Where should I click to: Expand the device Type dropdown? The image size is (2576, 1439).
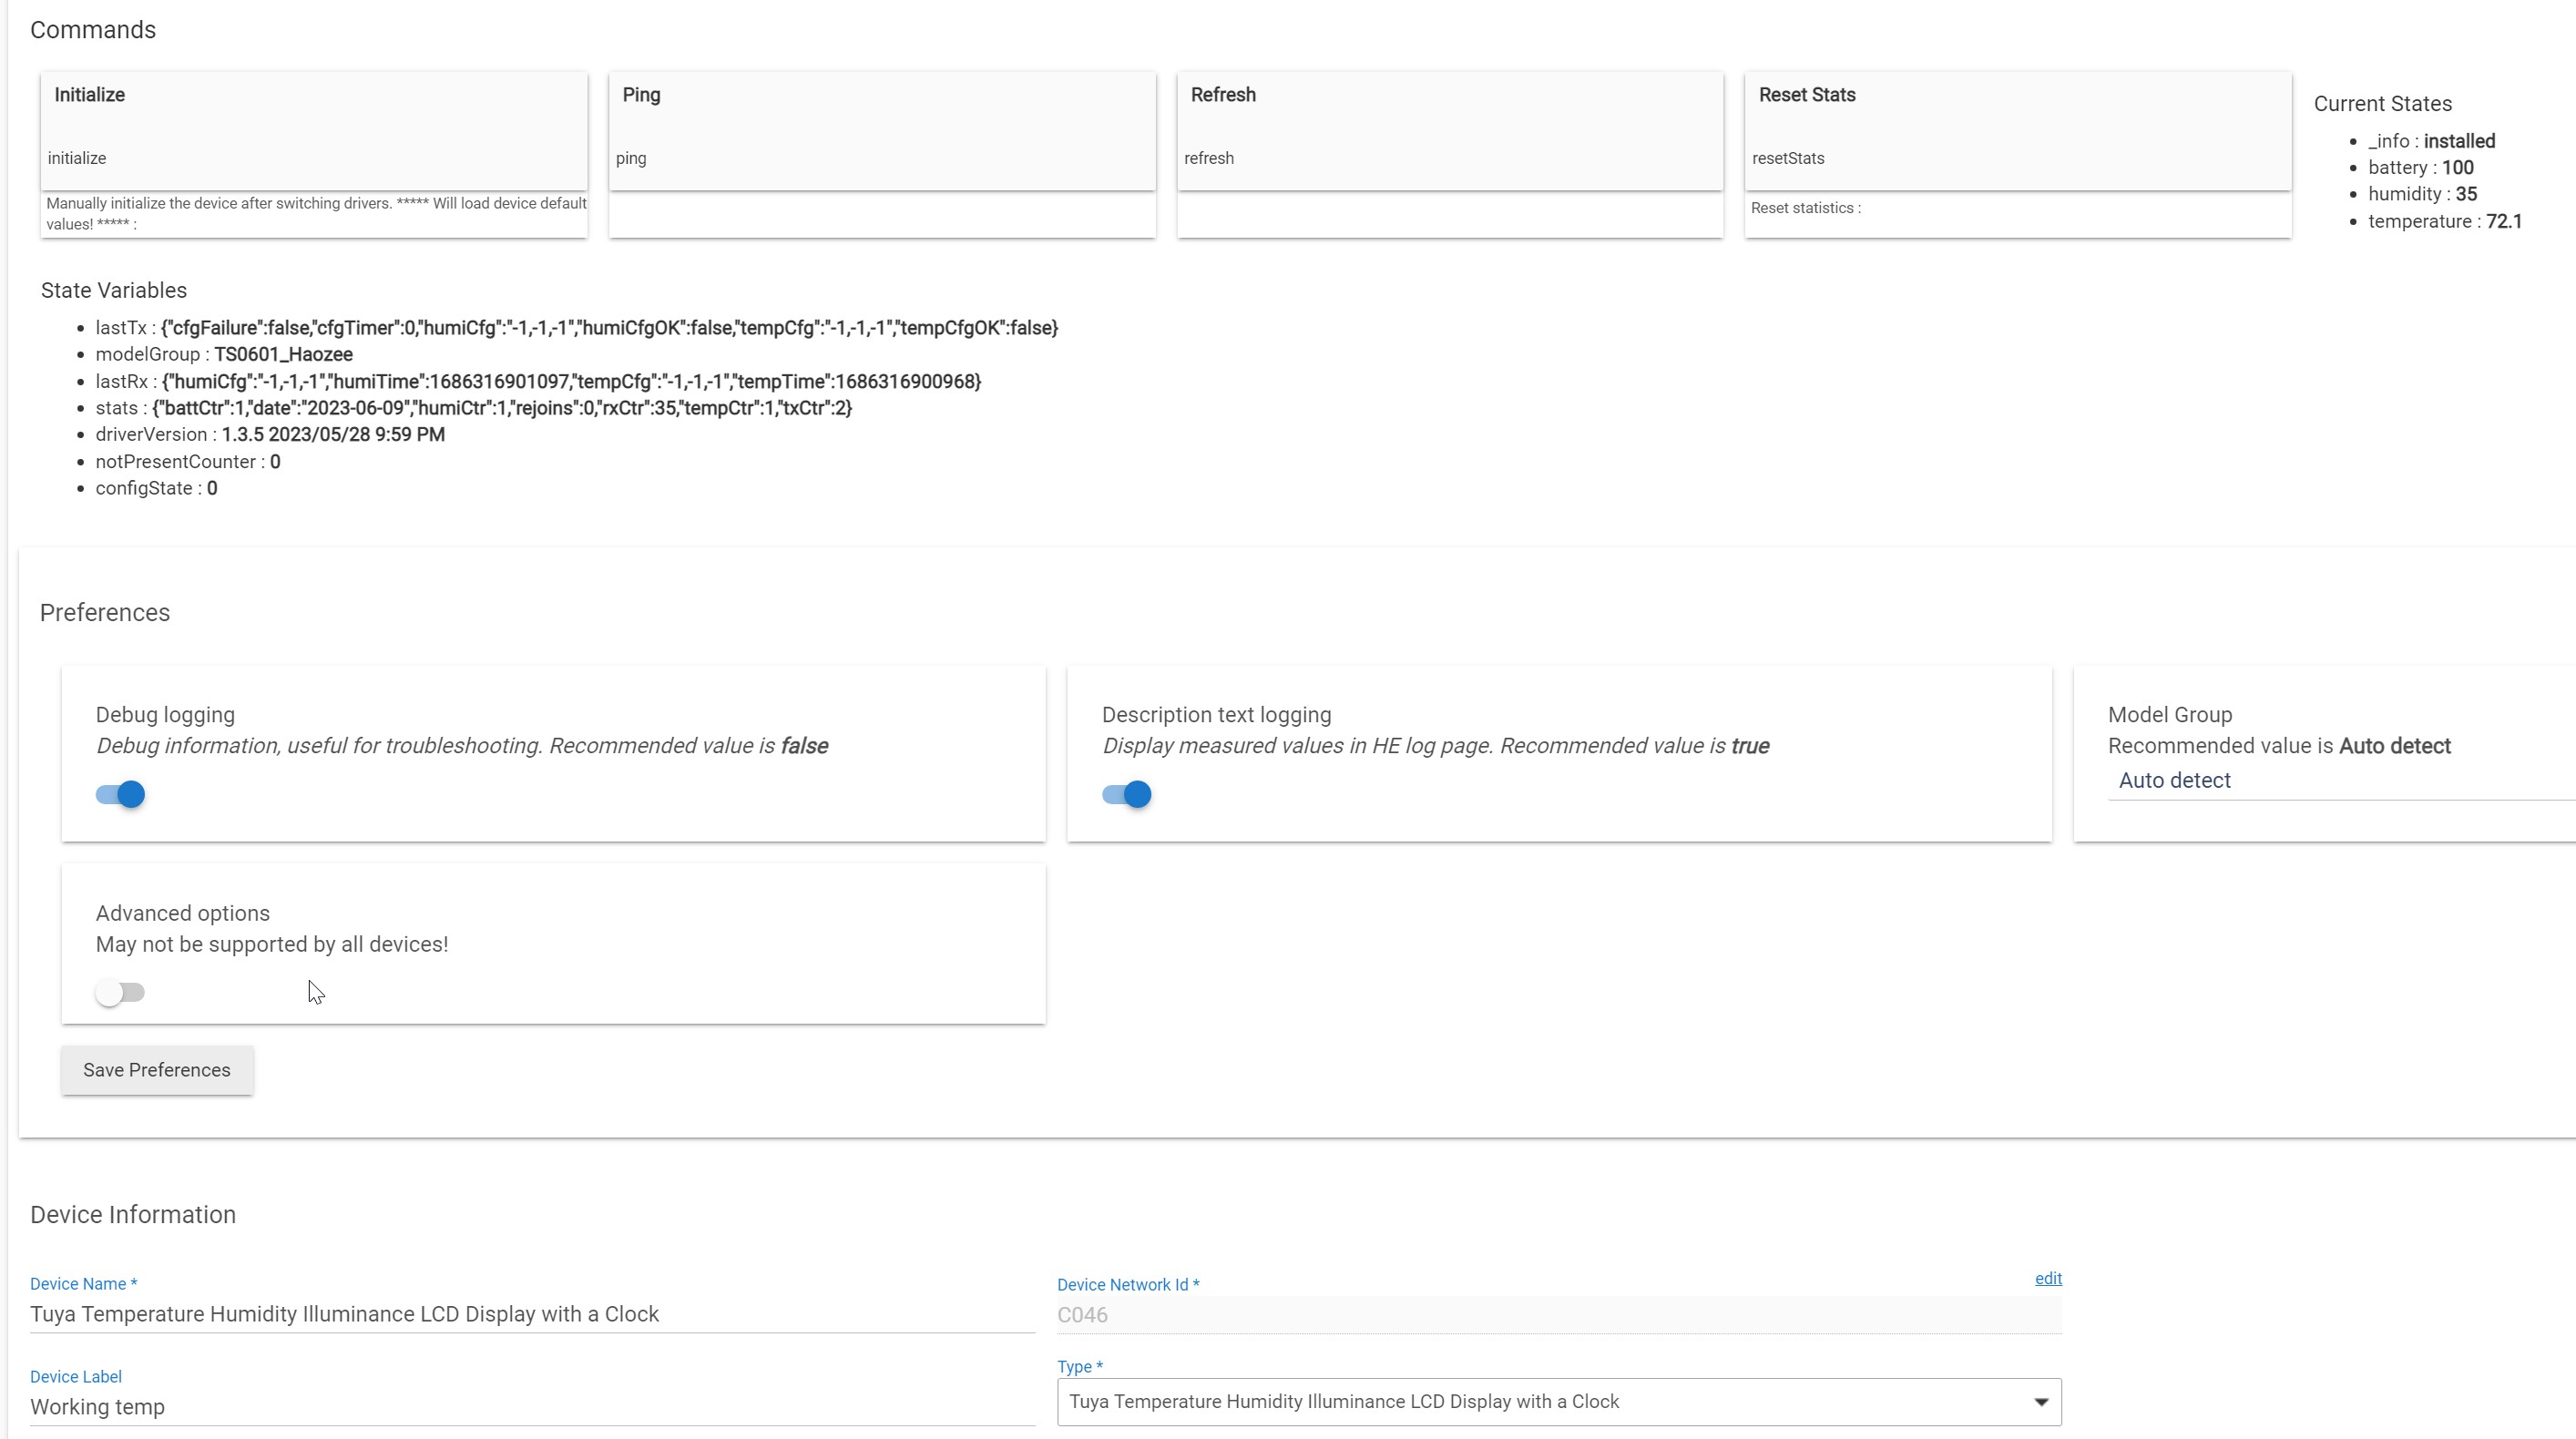1559,1402
